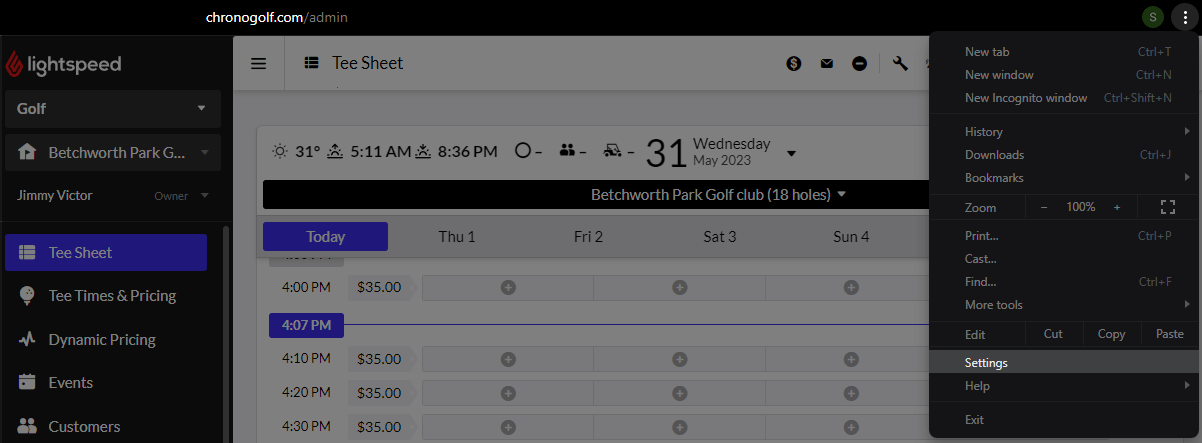Switch to the Thu 1 day tab
Screen dimensions: 1202x443
click(457, 237)
